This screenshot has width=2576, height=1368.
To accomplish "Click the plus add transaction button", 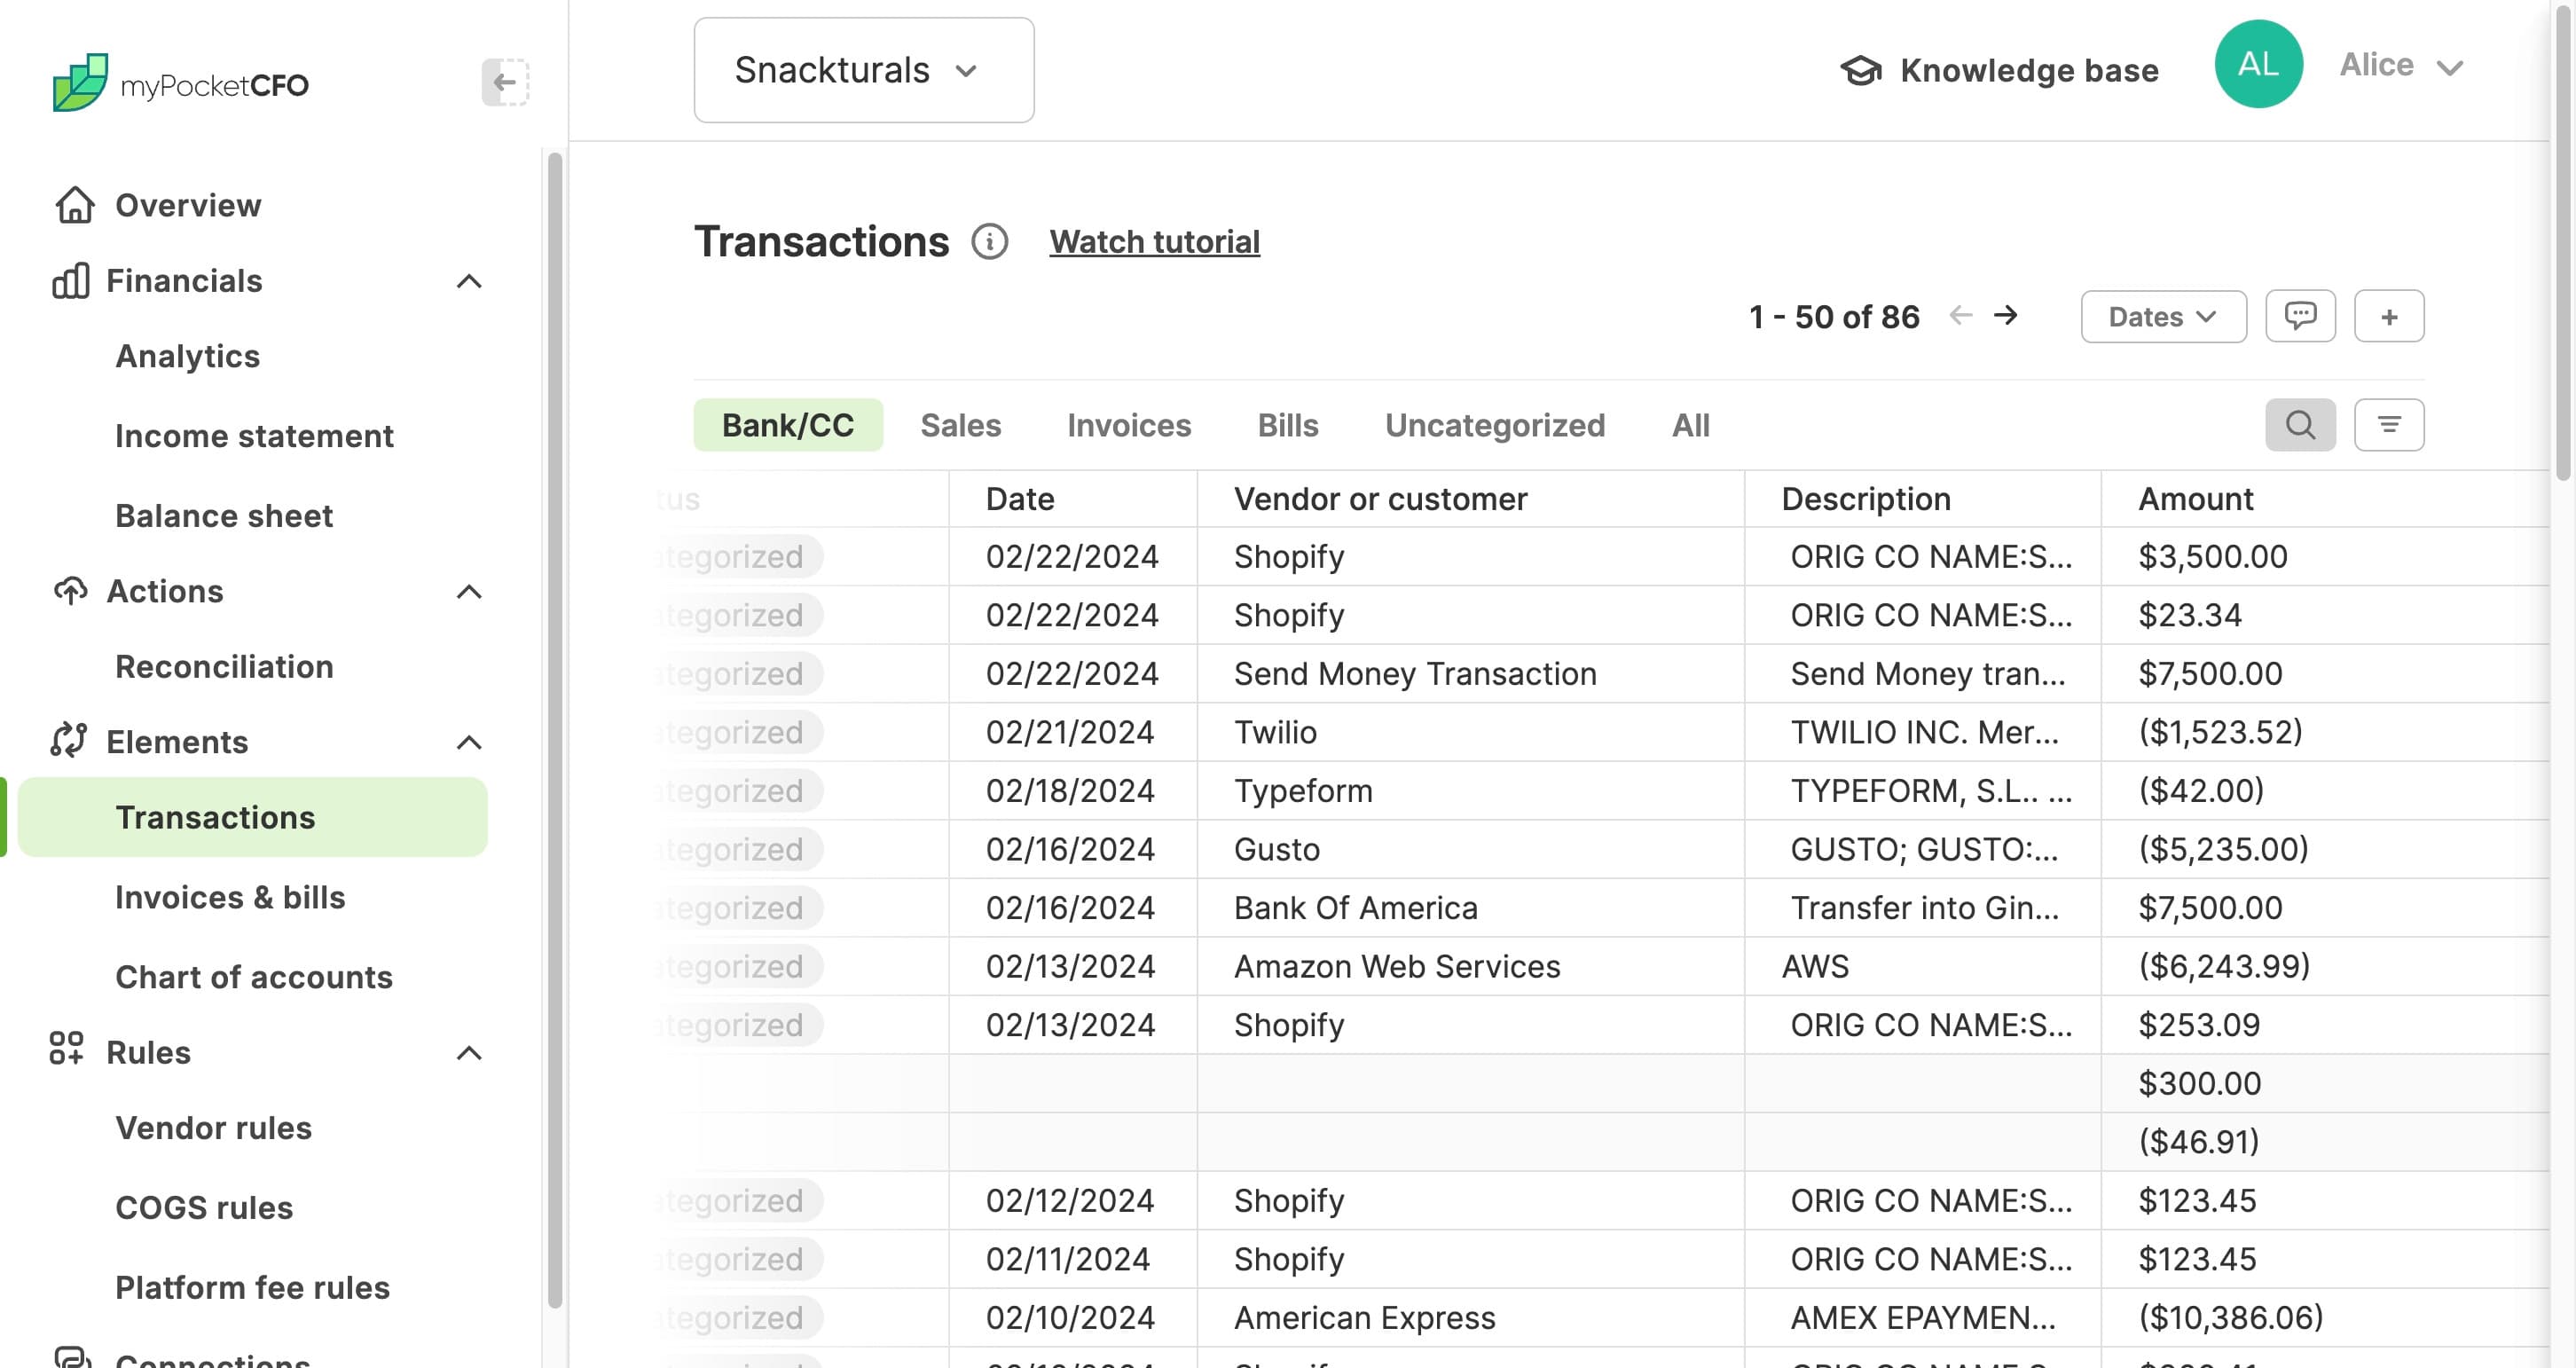I will pos(2389,317).
